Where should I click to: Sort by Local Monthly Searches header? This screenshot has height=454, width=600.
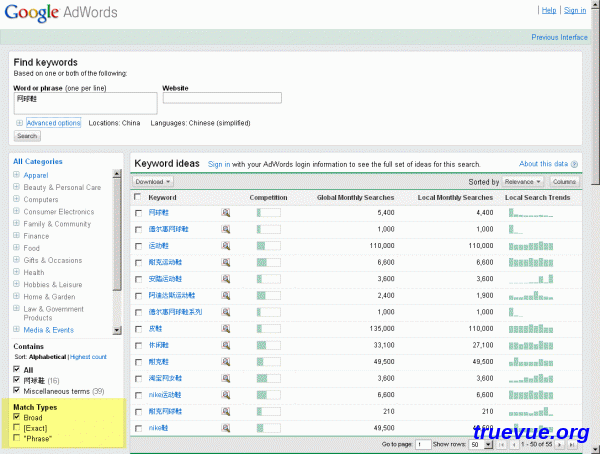coord(455,198)
